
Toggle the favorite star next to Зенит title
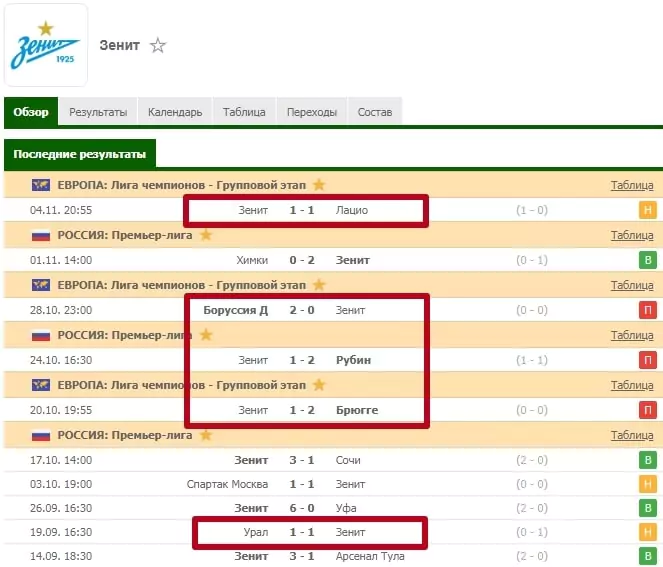pyautogui.click(x=158, y=45)
